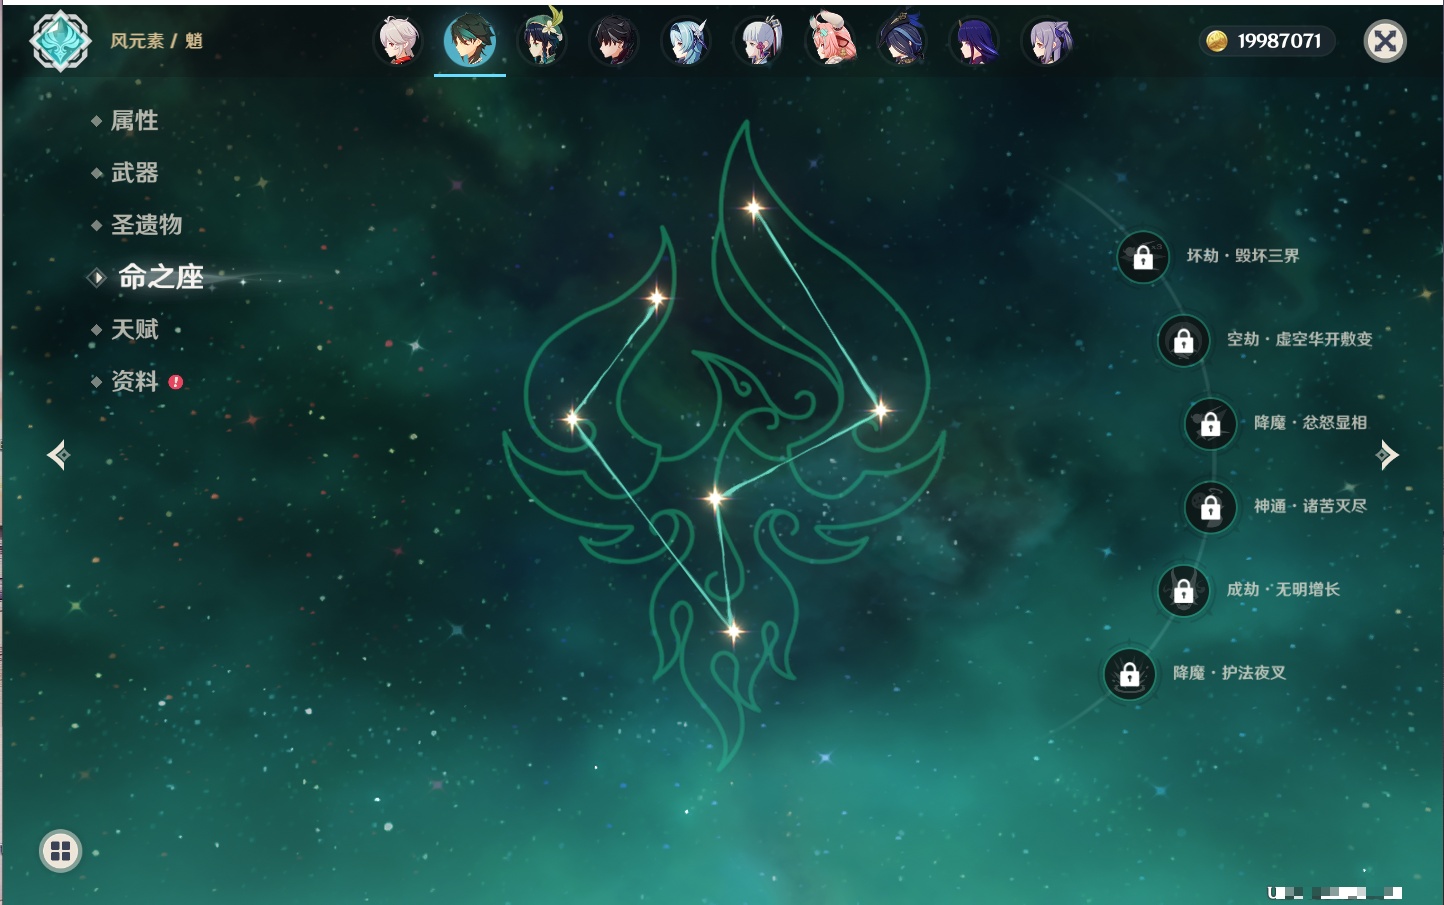The image size is (1444, 905).
Task: Open the 资料 profile tab
Action: (134, 381)
